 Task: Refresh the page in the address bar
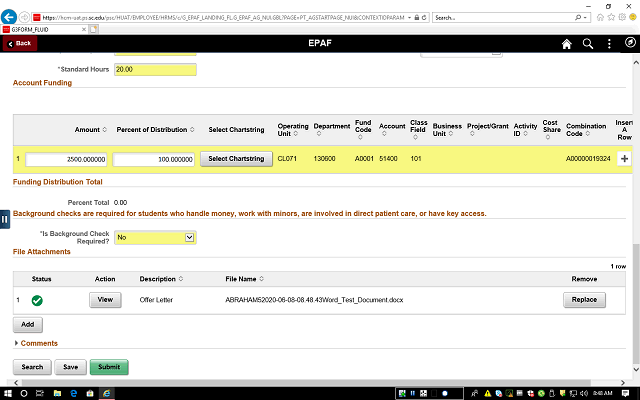point(424,18)
